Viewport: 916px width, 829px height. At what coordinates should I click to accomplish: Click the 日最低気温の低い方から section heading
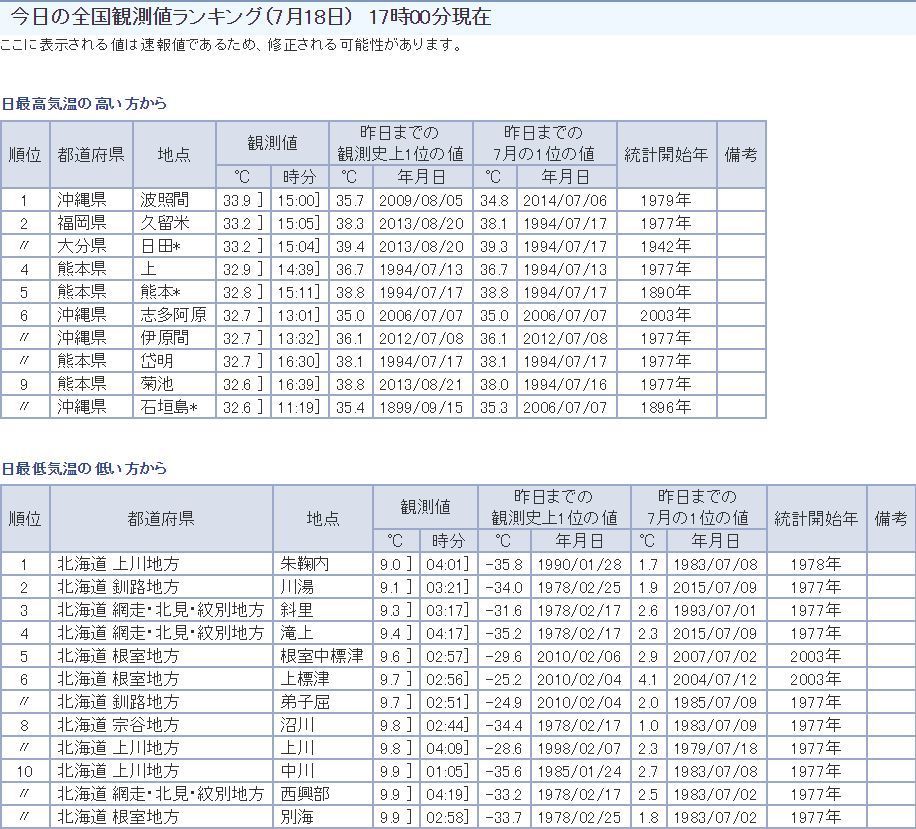(84, 468)
